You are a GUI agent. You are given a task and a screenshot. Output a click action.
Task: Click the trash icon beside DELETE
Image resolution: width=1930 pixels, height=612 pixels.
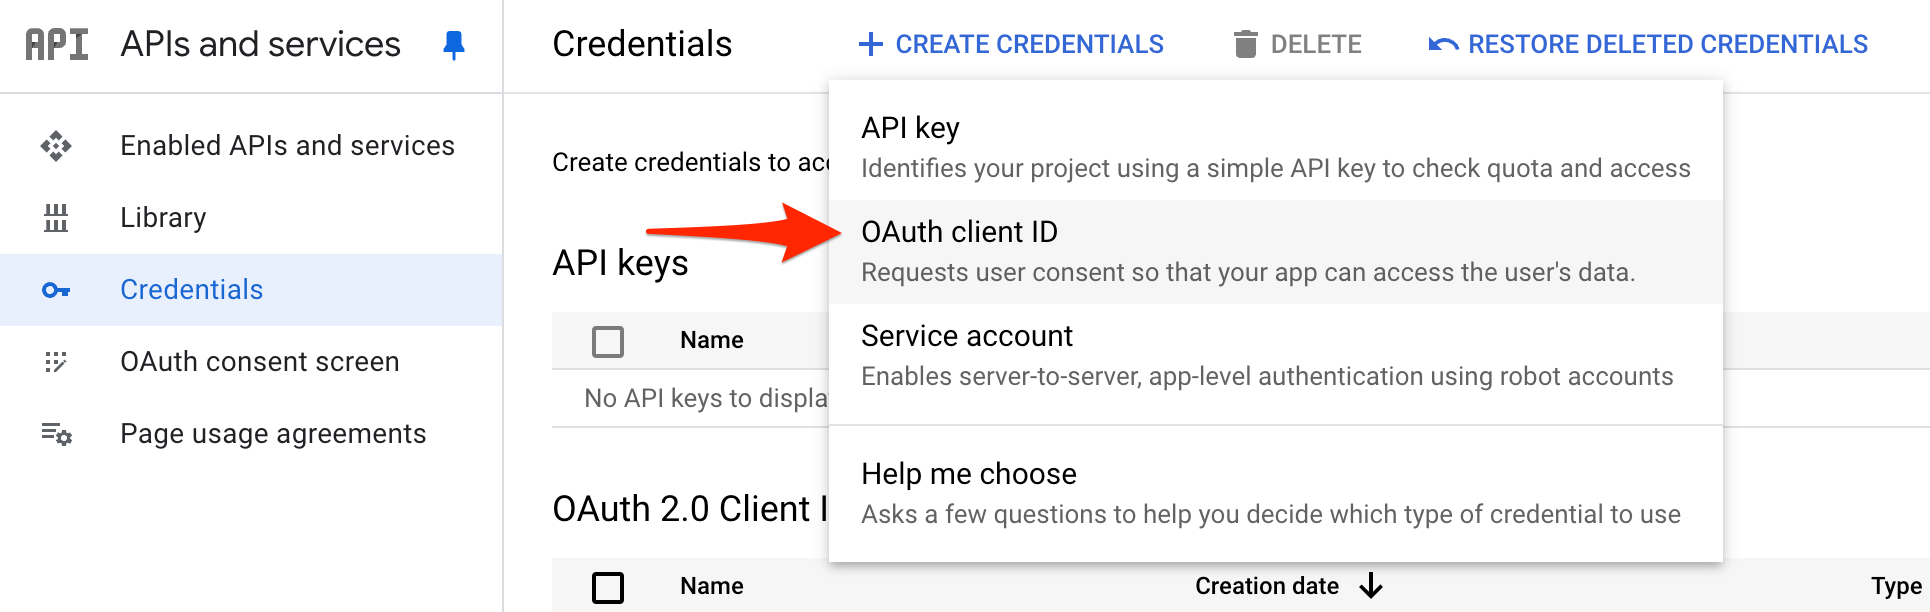1245,44
